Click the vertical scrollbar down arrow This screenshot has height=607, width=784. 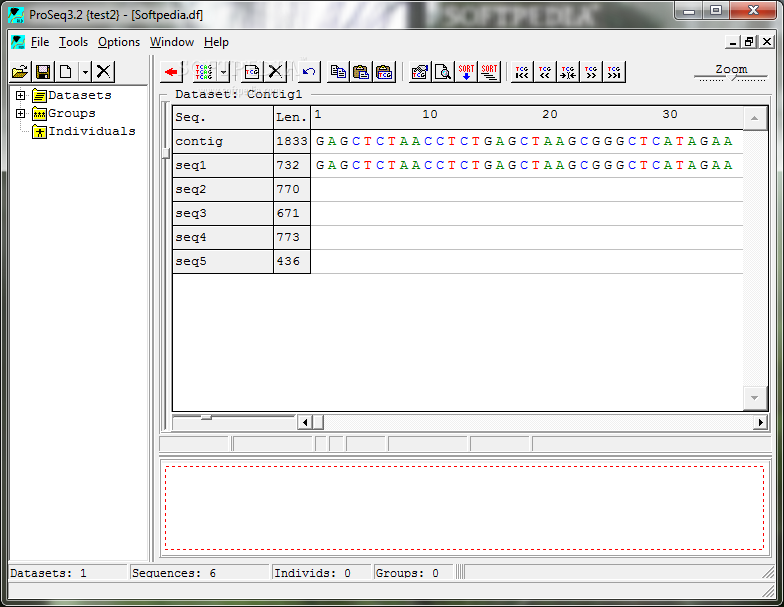tap(754, 398)
